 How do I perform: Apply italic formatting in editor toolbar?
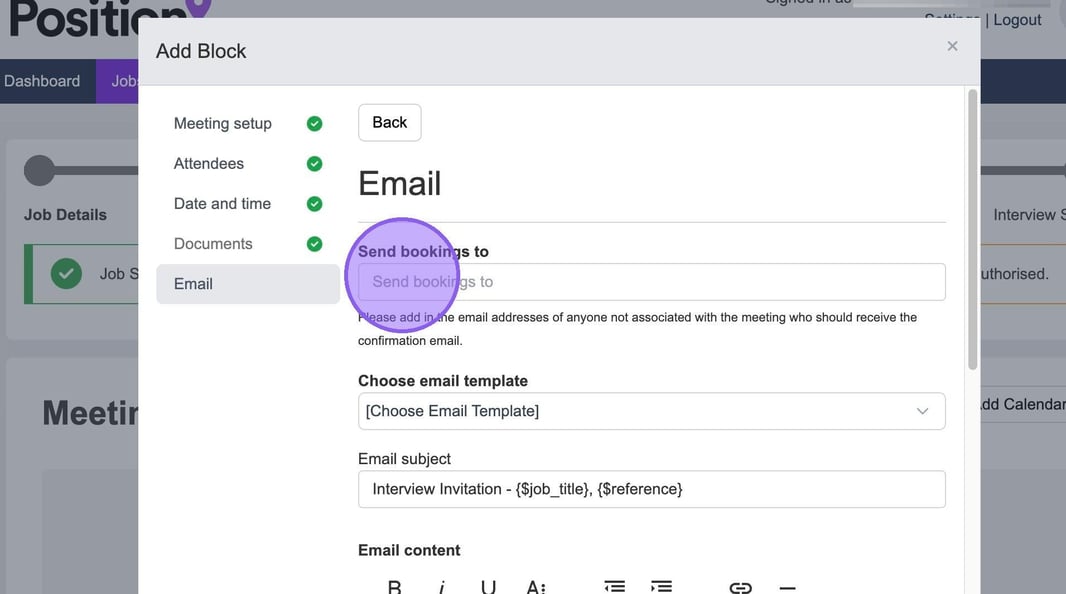pos(441,586)
